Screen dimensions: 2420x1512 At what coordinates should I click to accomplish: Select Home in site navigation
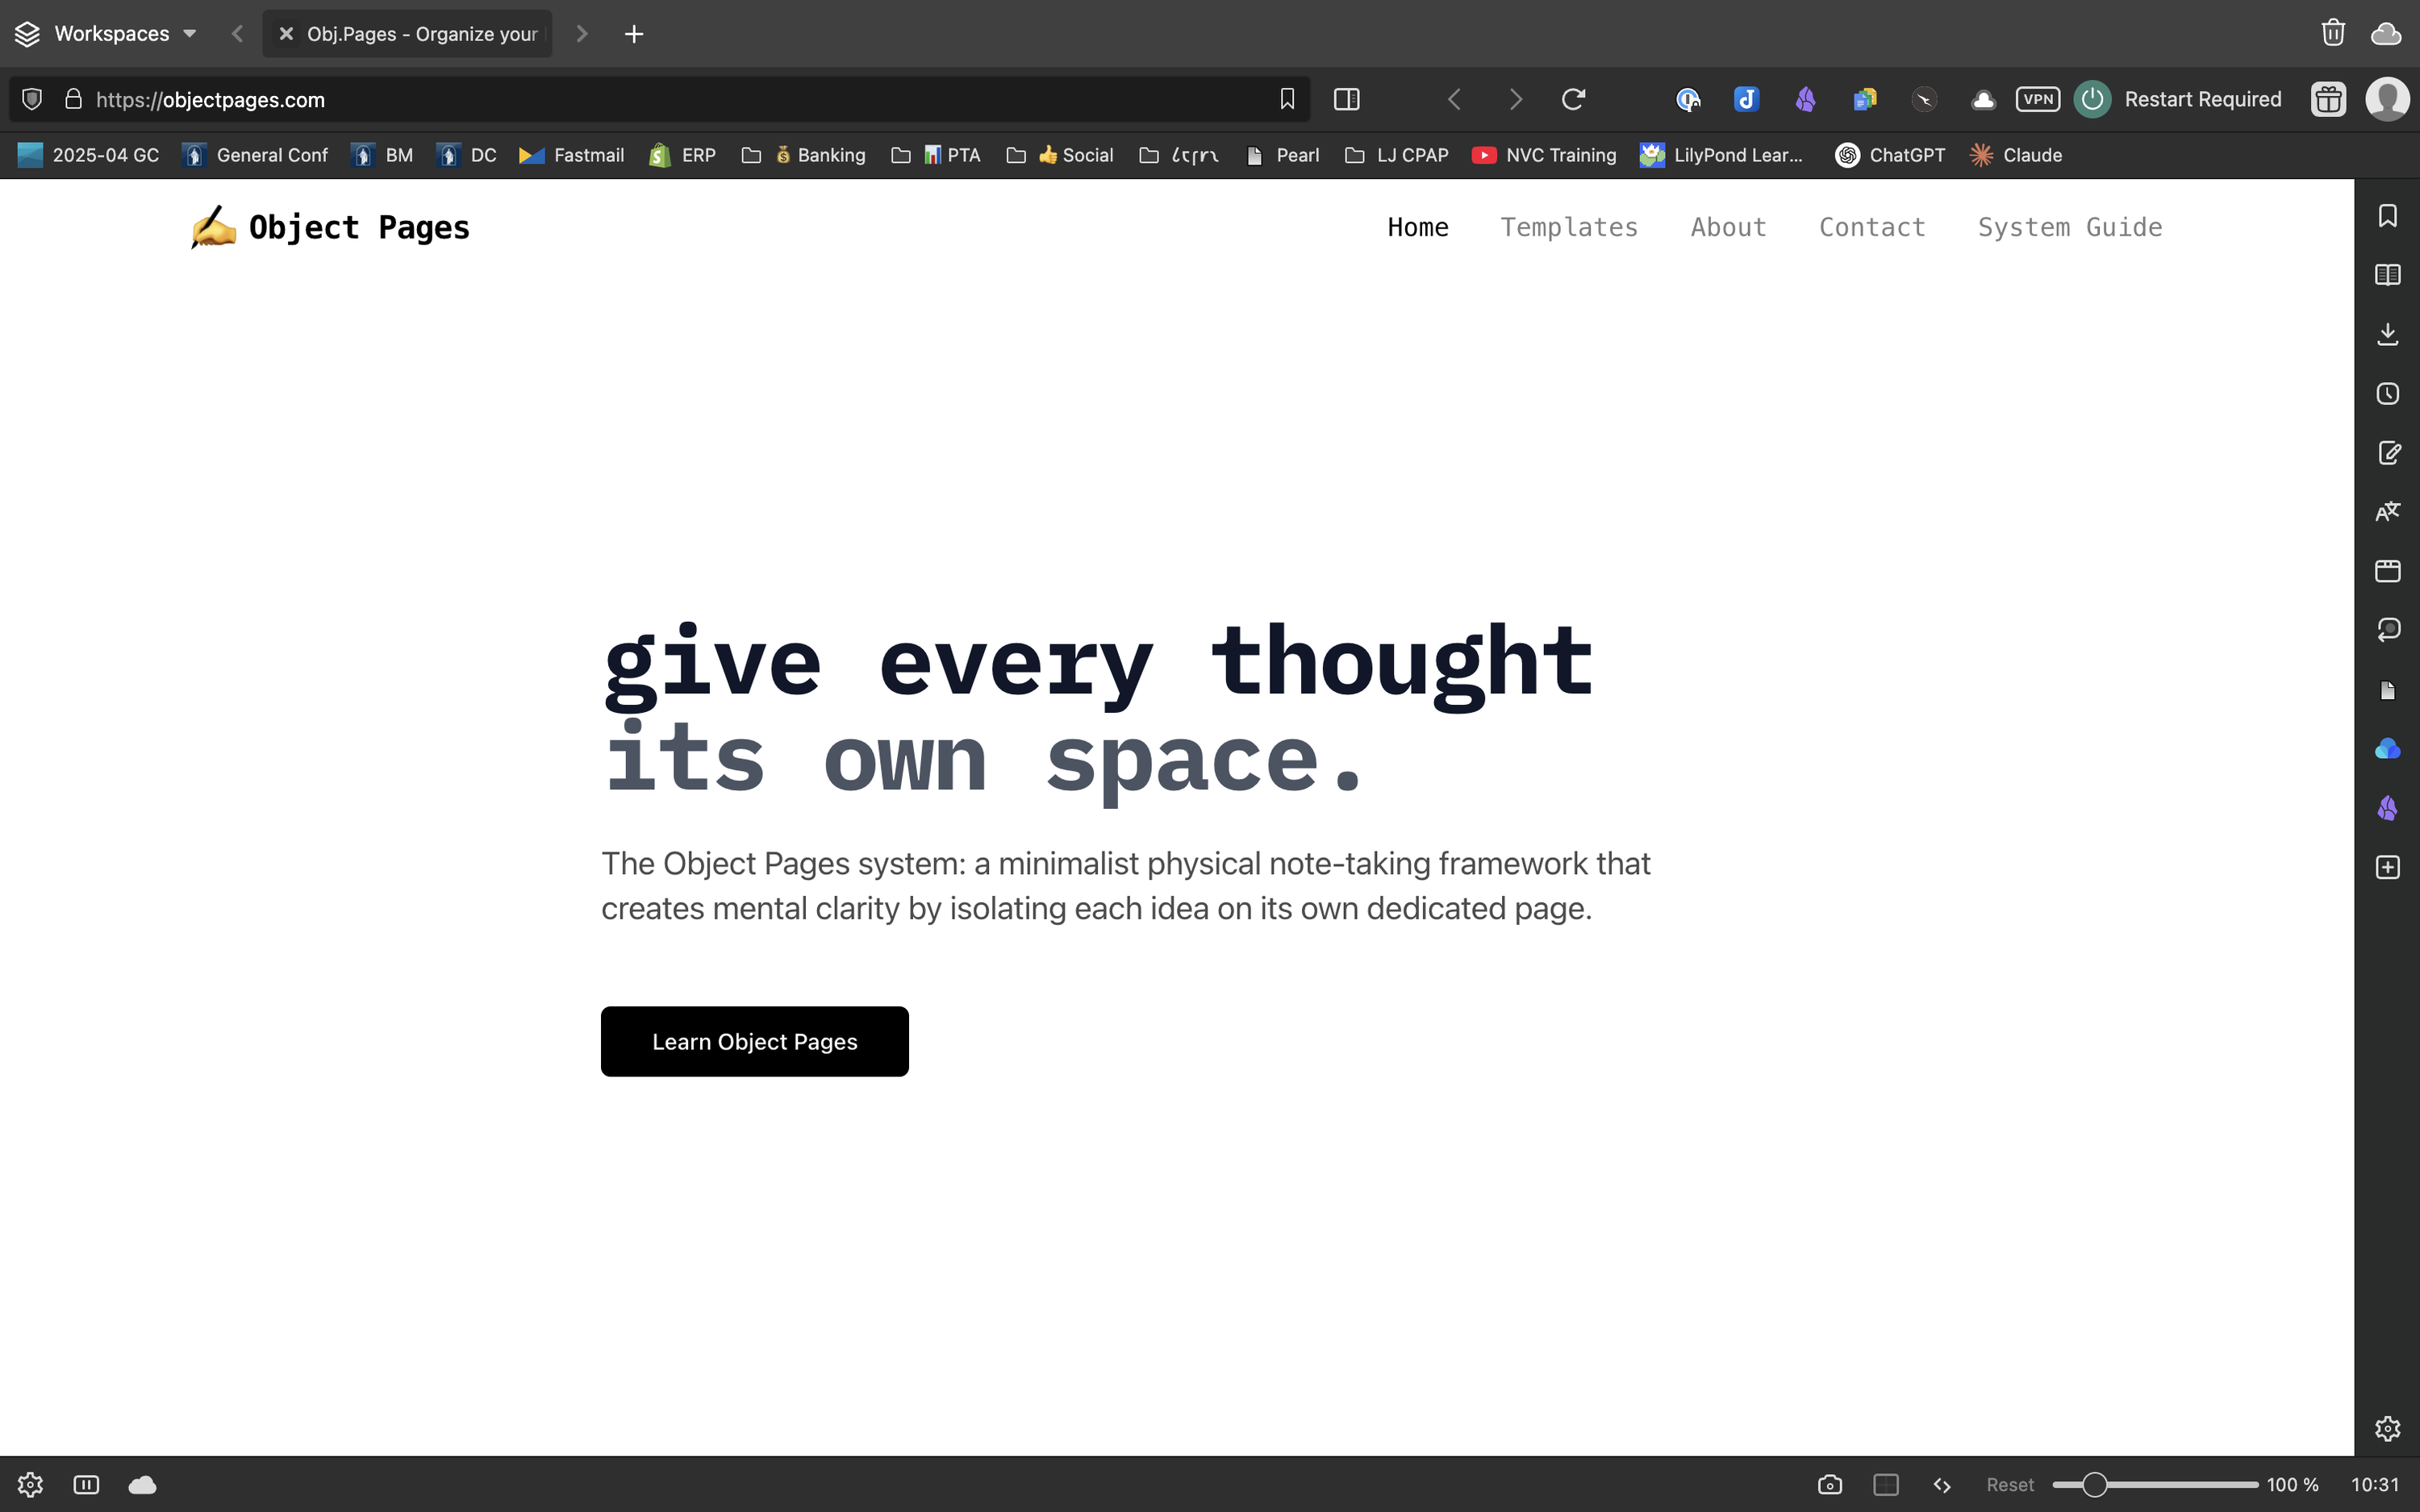point(1417,227)
